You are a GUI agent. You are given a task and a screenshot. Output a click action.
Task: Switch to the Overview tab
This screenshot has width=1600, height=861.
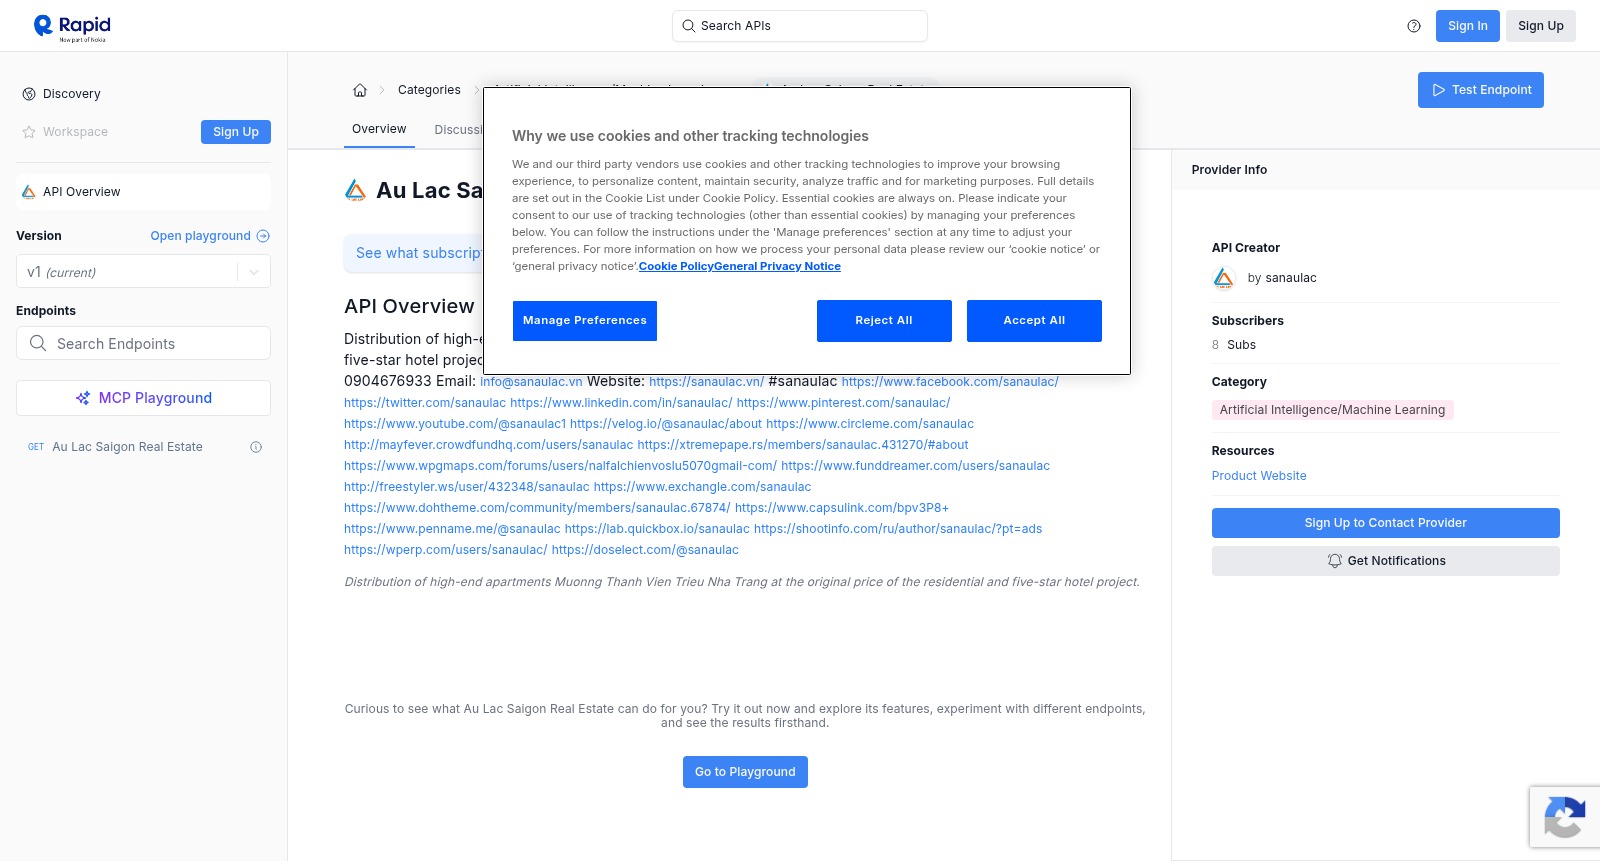379,129
